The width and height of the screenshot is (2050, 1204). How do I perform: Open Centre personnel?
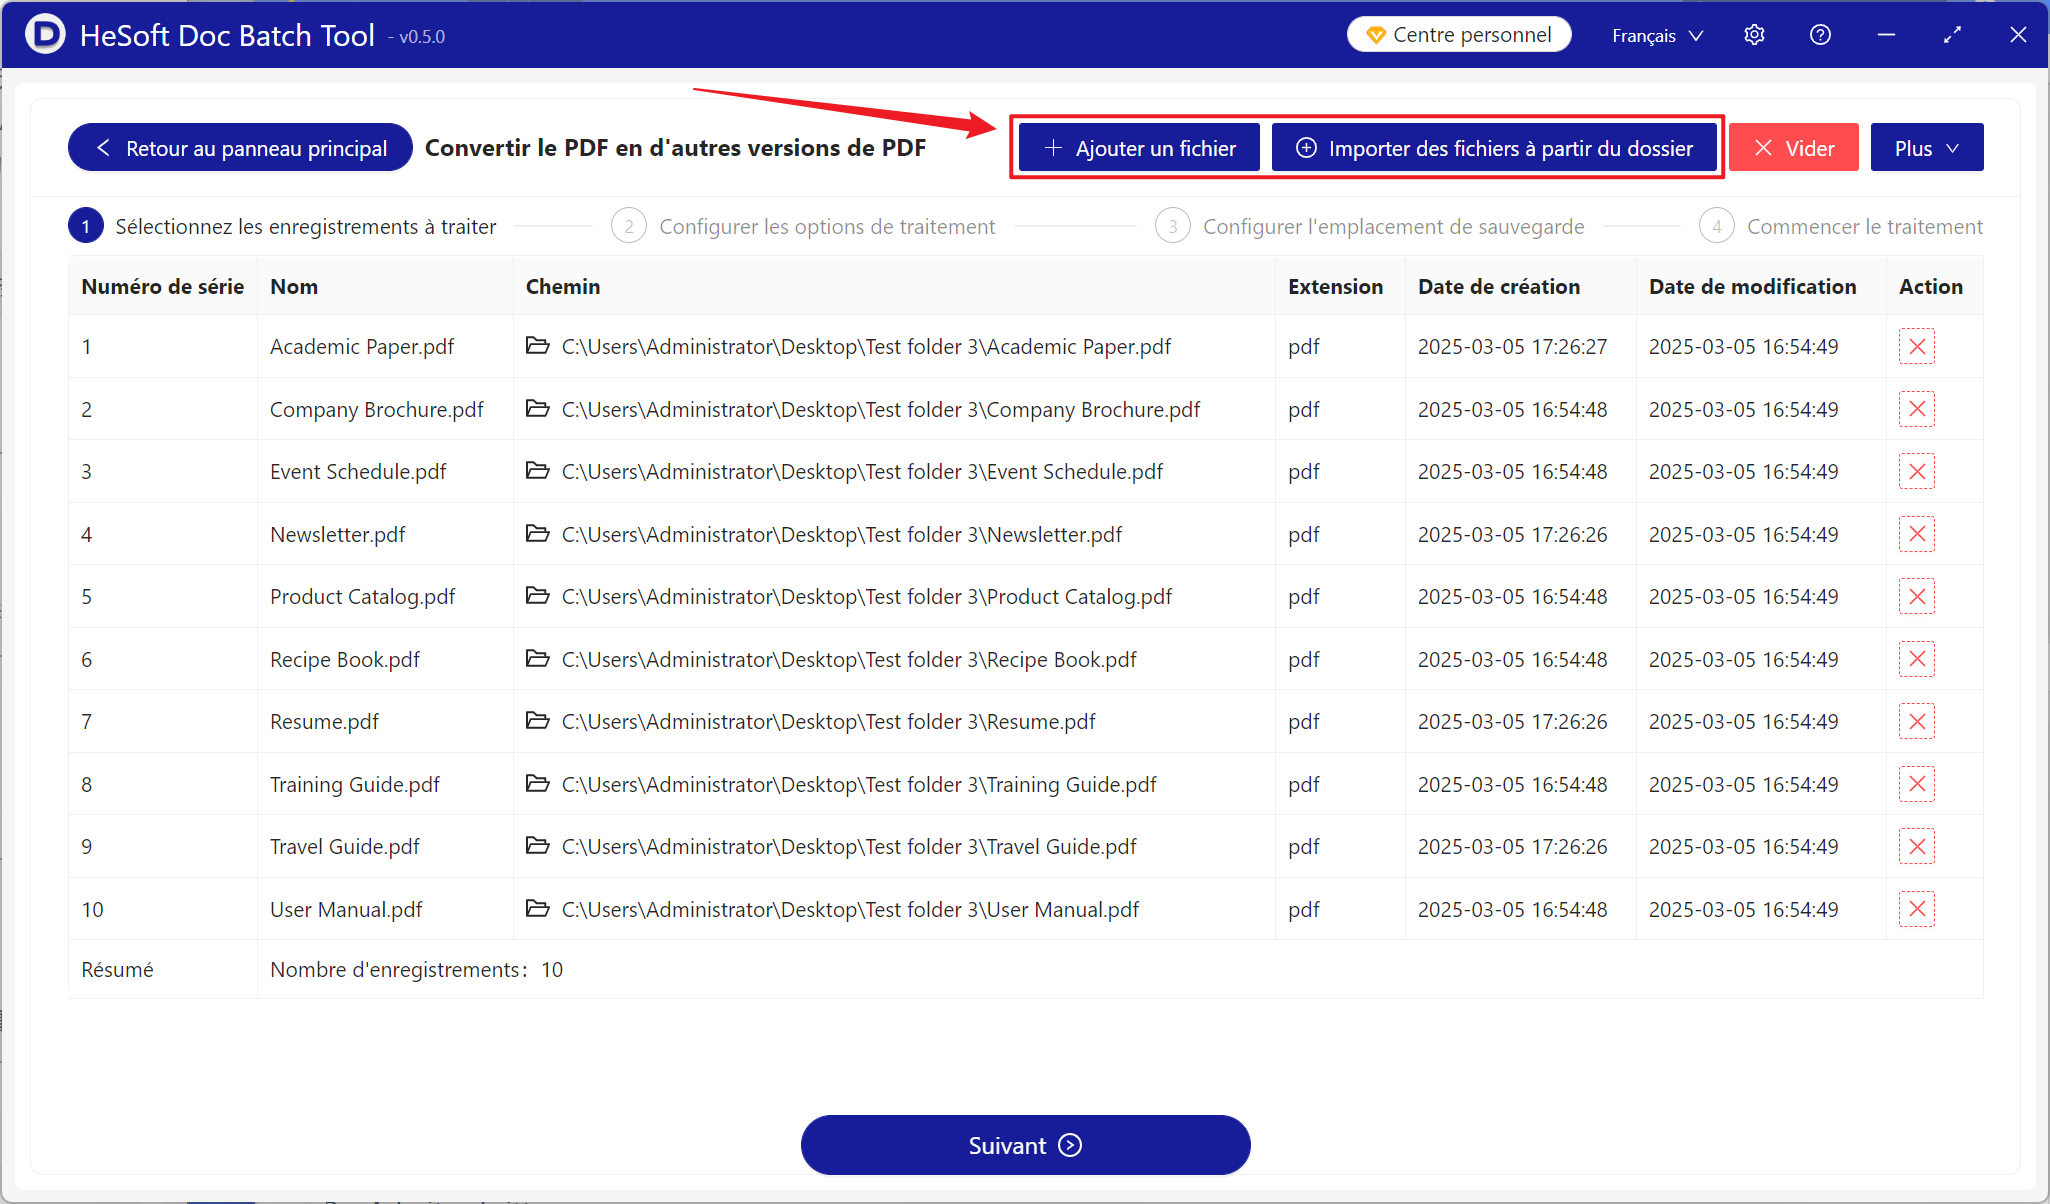pos(1459,35)
